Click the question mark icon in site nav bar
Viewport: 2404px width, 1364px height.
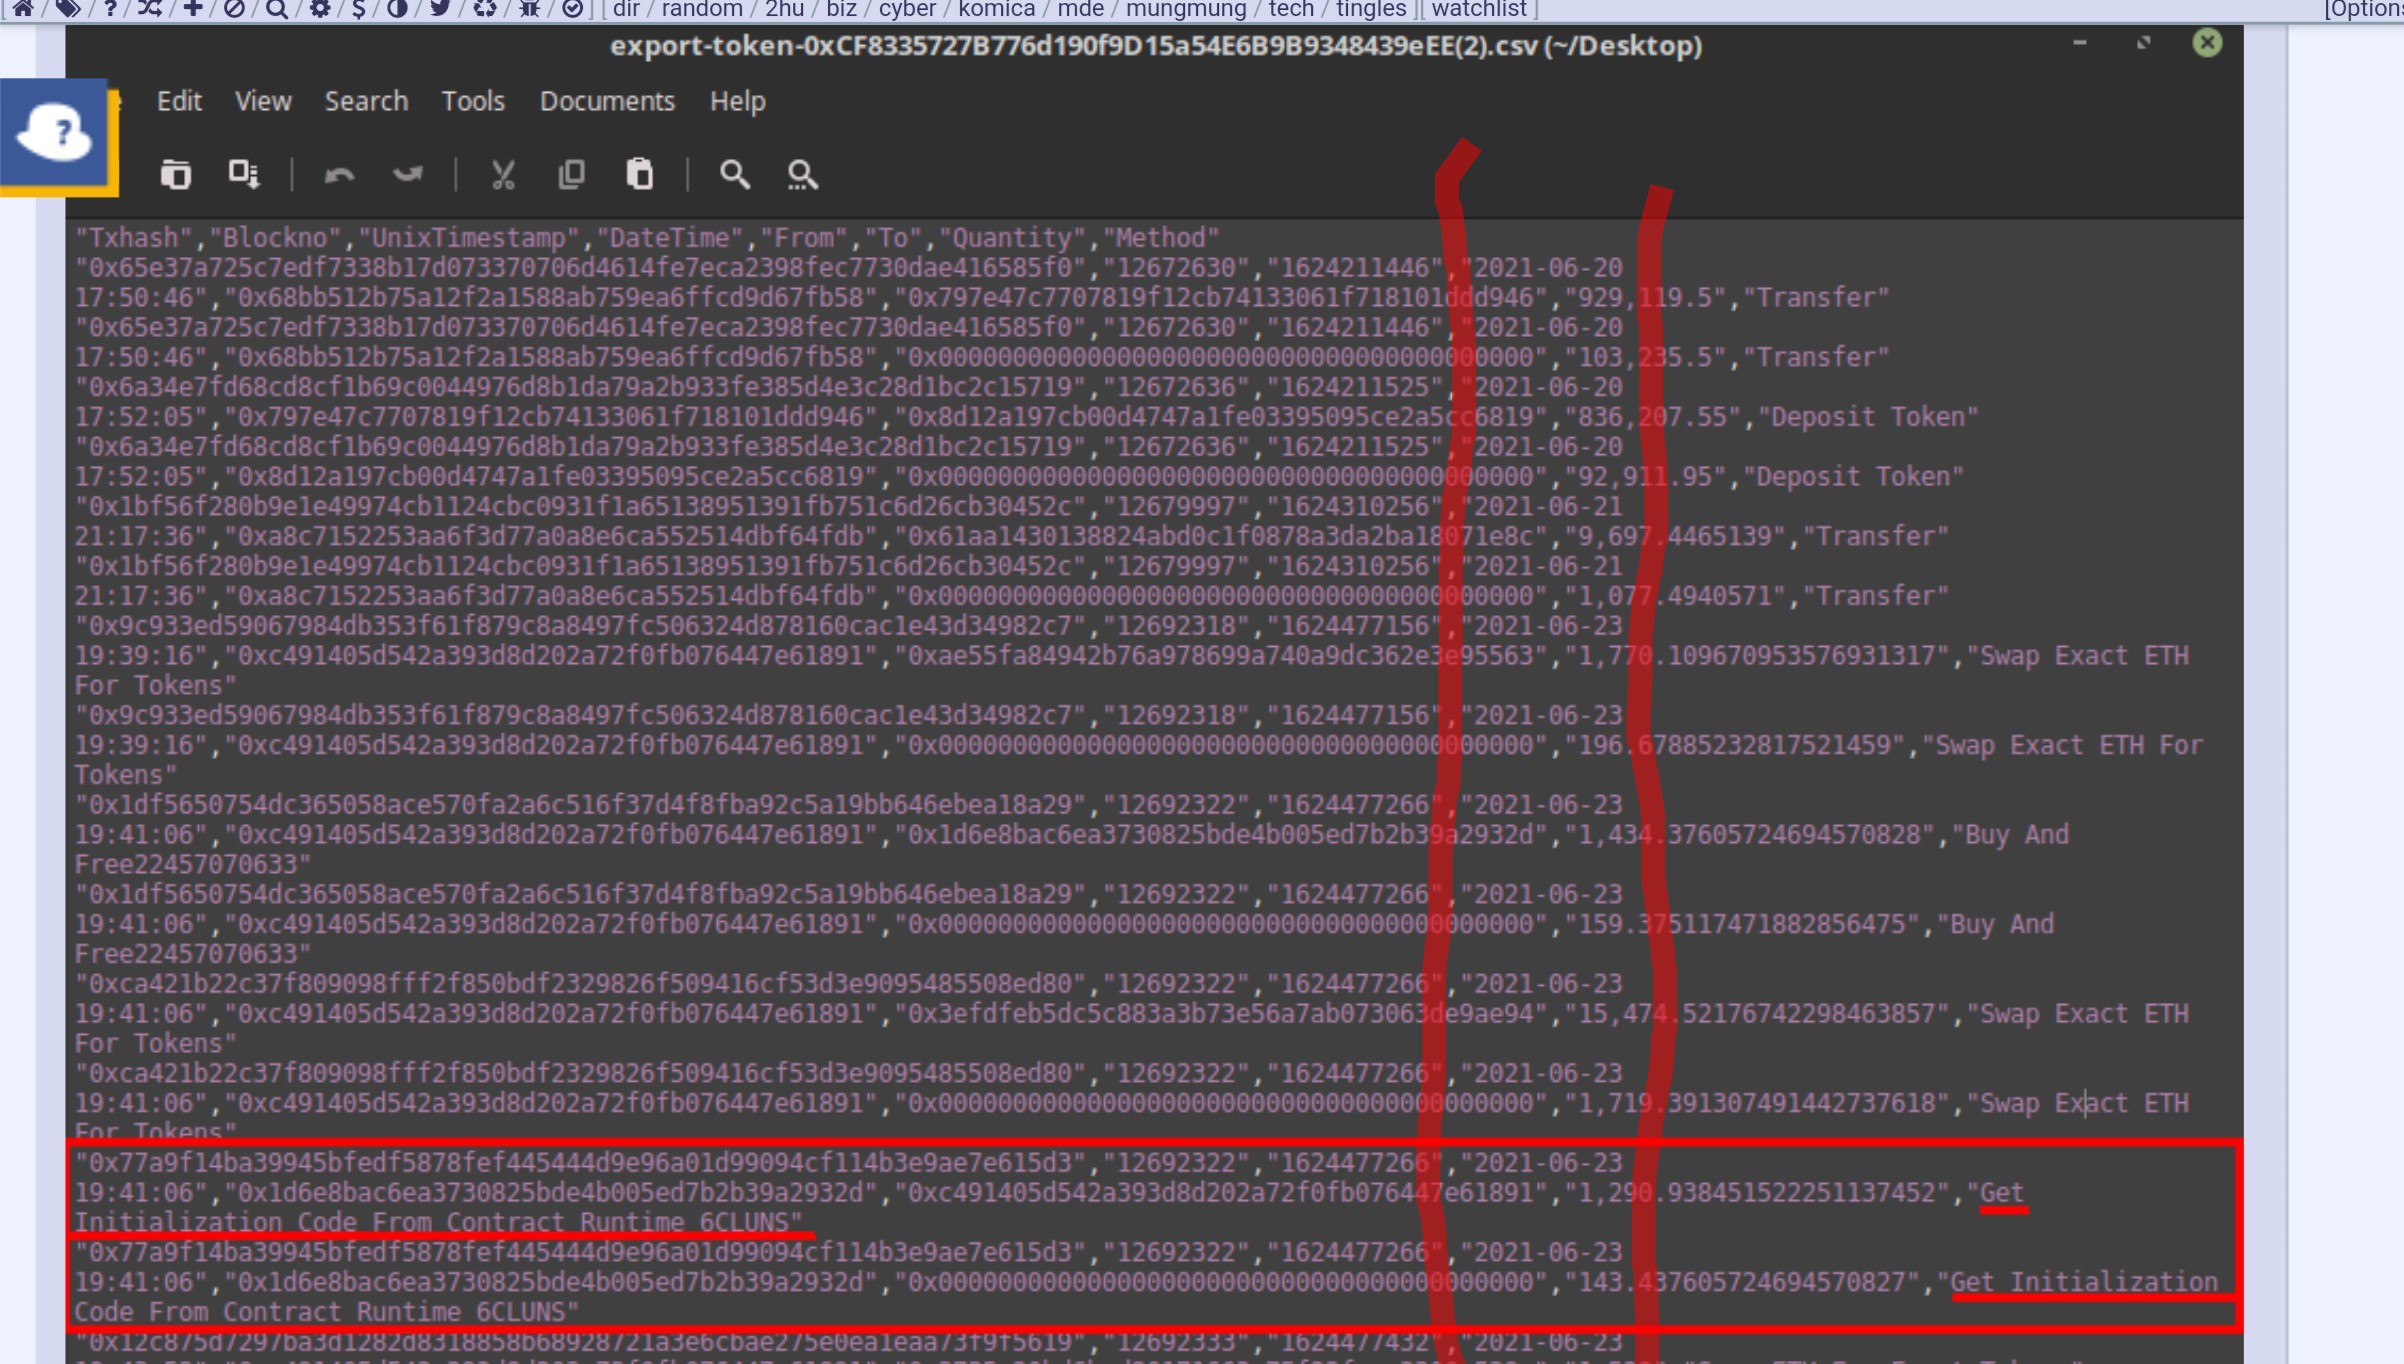click(110, 9)
